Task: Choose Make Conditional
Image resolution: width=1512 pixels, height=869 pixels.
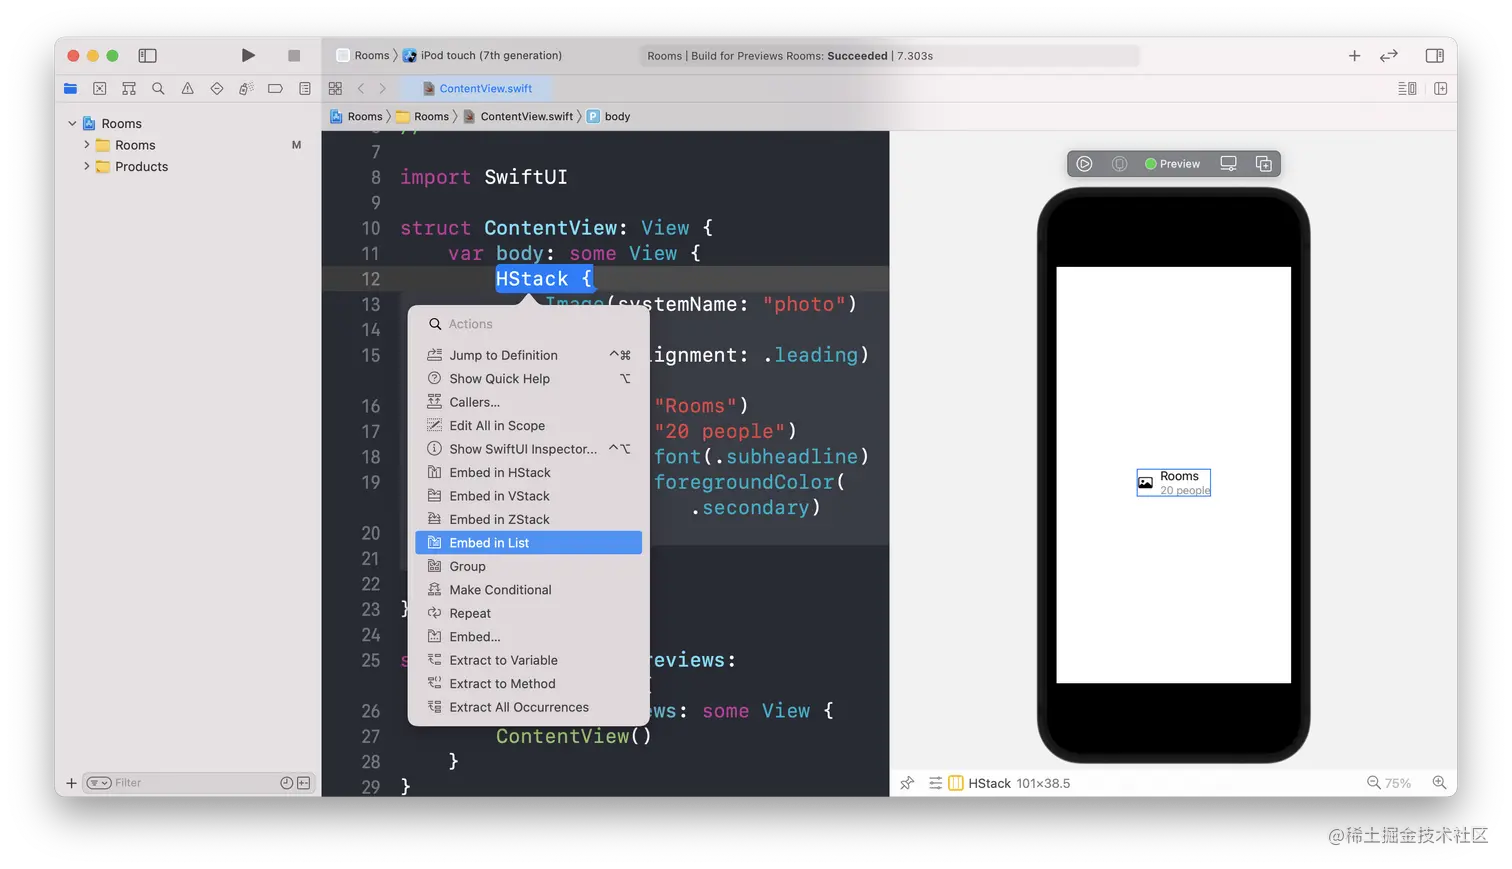Action: pos(529,590)
